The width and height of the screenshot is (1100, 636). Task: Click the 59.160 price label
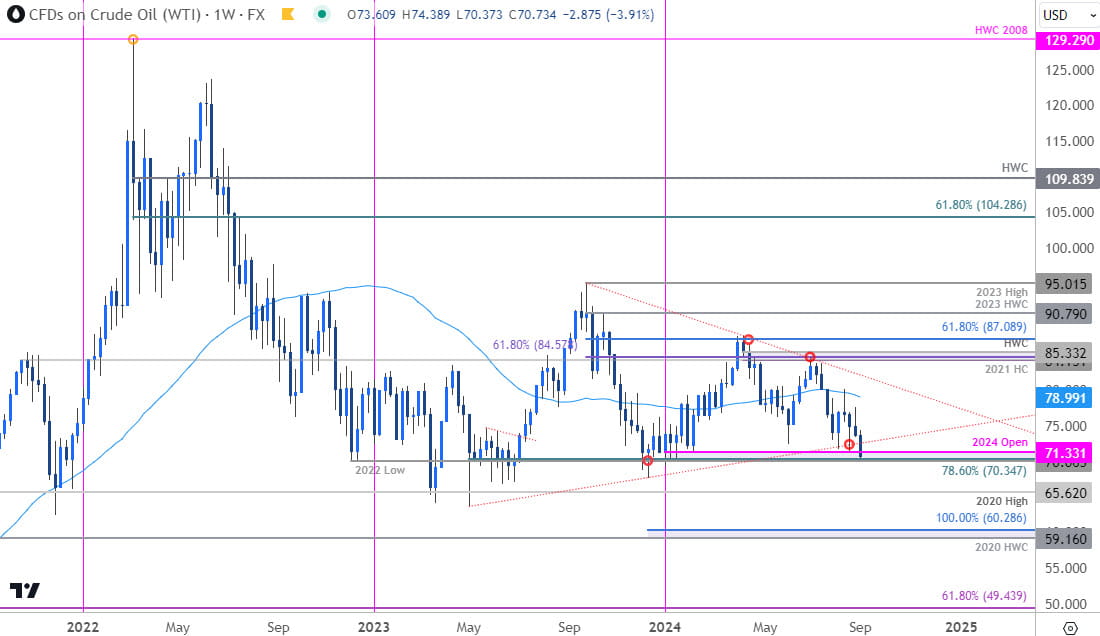(1066, 539)
